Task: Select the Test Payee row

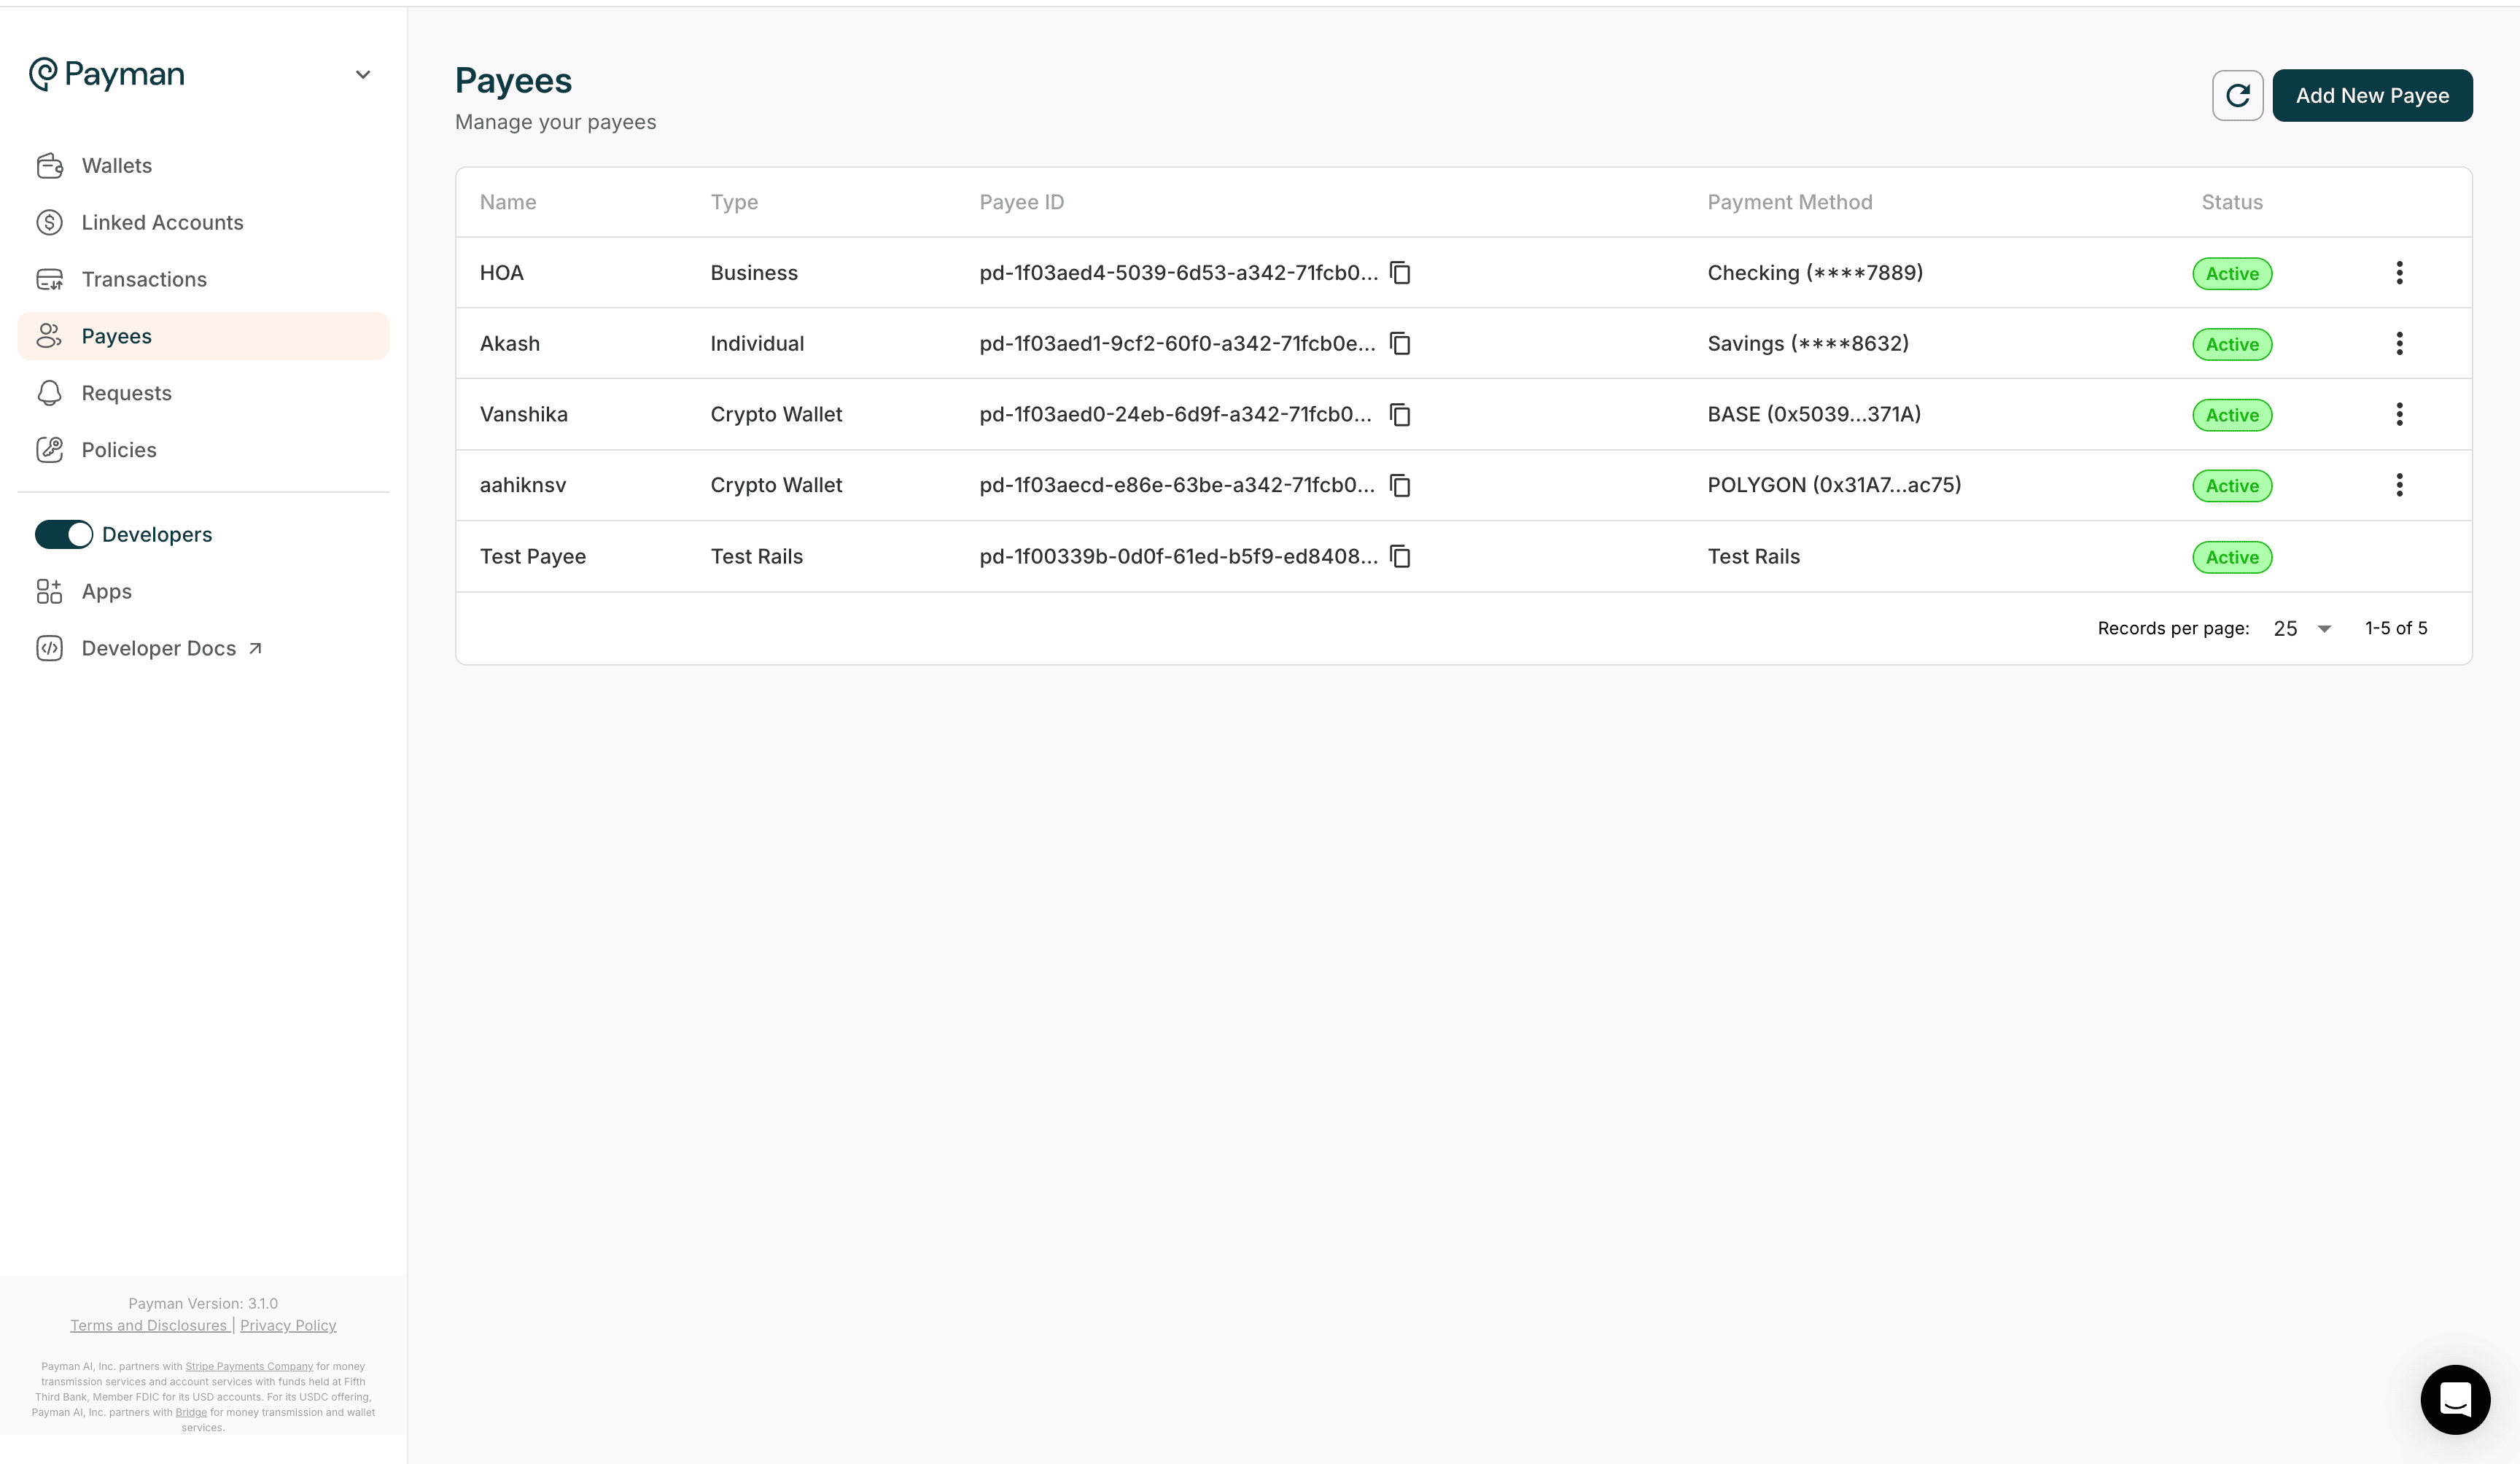Action: click(x=533, y=557)
